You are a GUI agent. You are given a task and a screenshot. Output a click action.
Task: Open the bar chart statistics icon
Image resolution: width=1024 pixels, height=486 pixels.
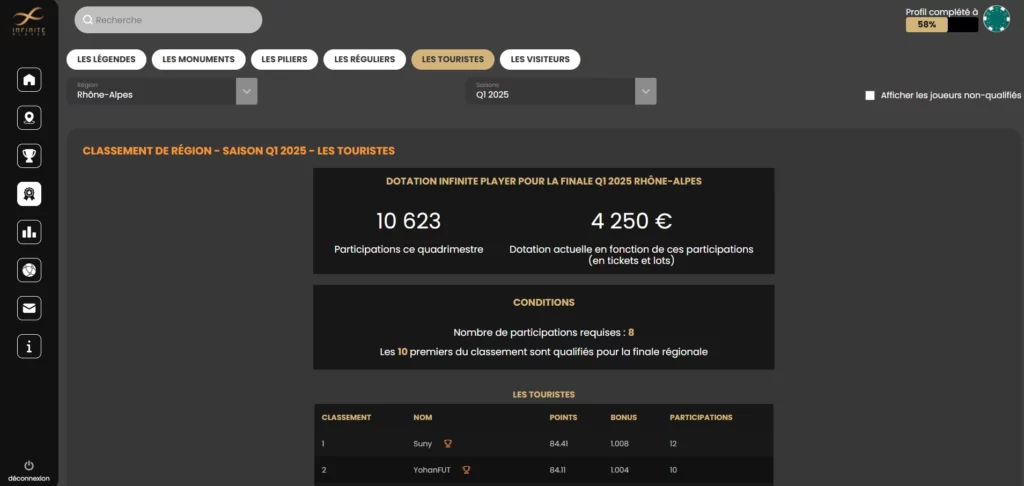coord(29,232)
